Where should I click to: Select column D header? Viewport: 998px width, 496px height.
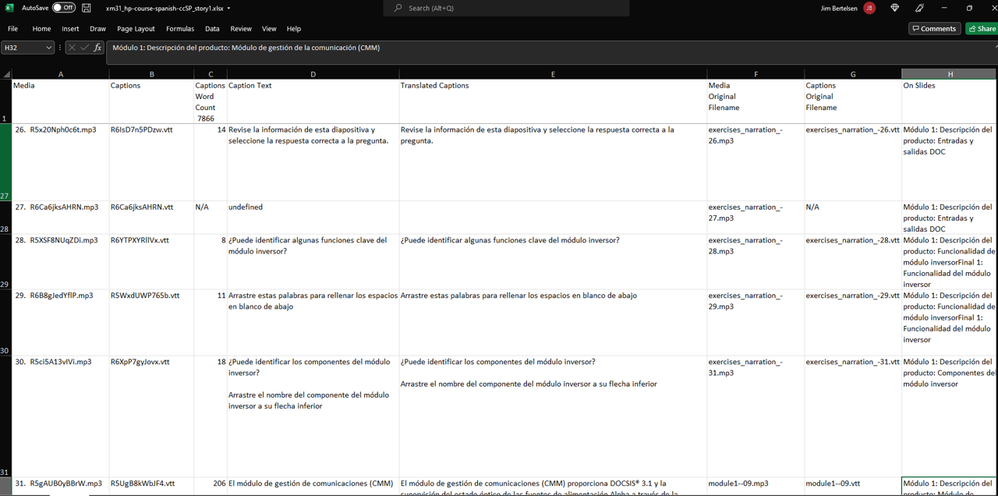pos(313,74)
